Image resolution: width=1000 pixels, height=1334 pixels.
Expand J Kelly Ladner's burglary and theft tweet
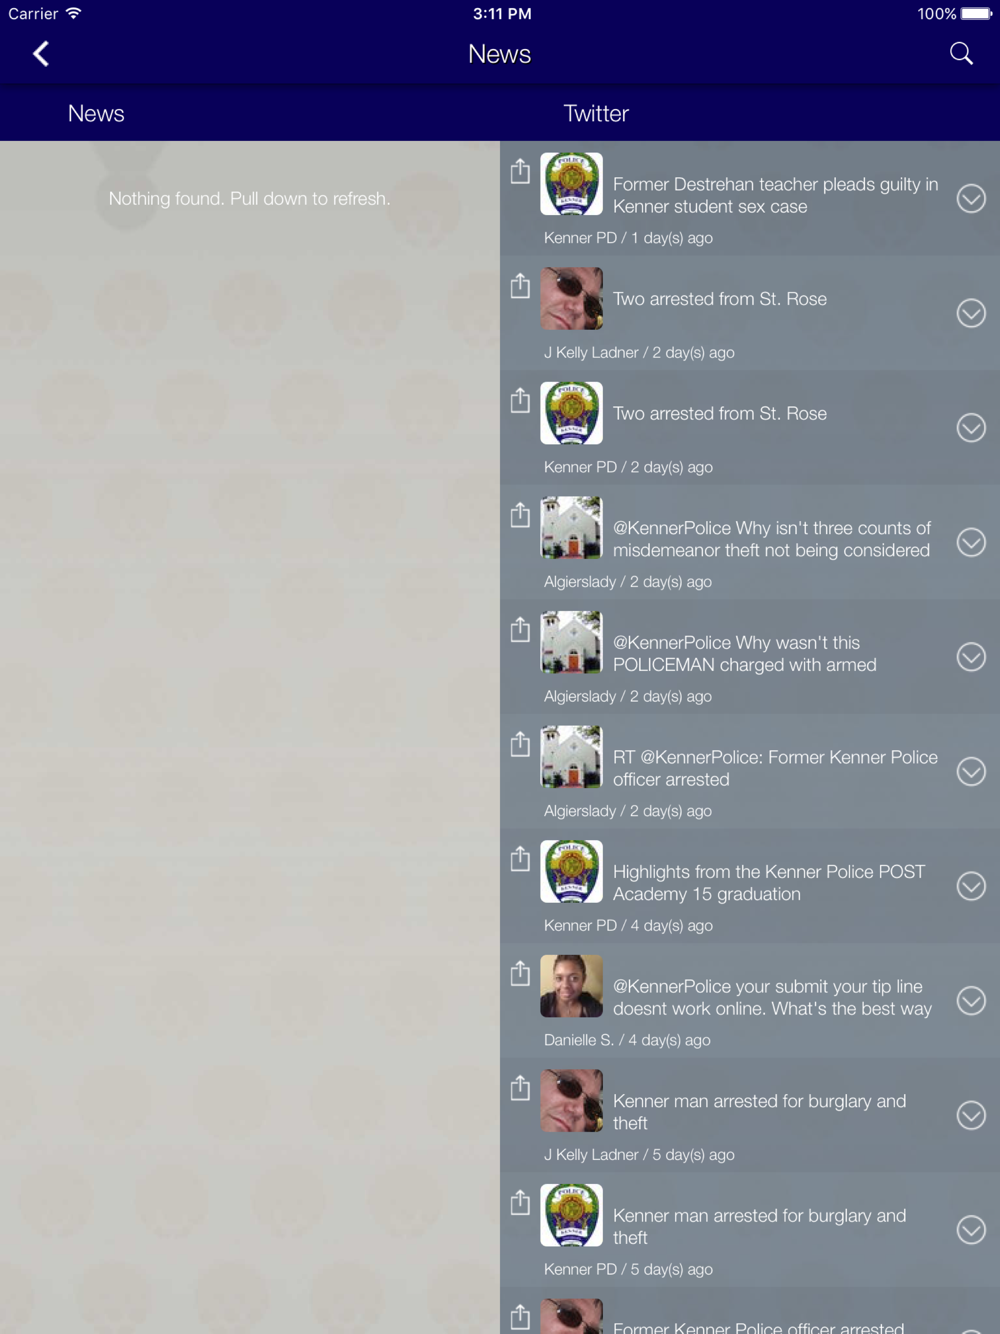coord(971,1115)
